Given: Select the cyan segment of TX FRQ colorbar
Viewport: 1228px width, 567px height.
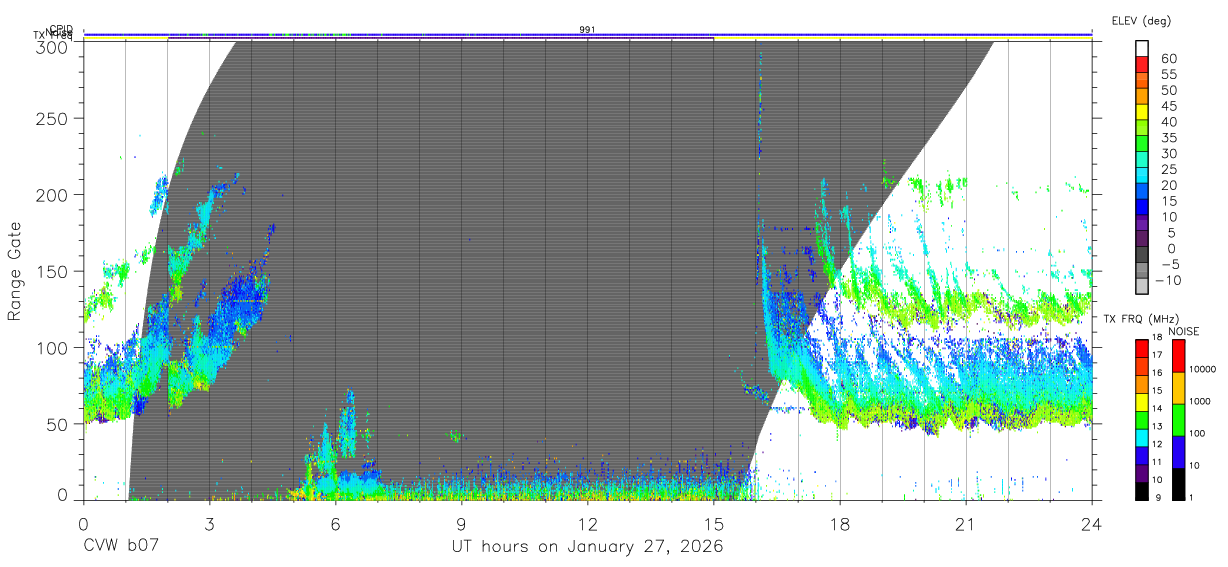Looking at the screenshot, I should pyautogui.click(x=1141, y=437).
